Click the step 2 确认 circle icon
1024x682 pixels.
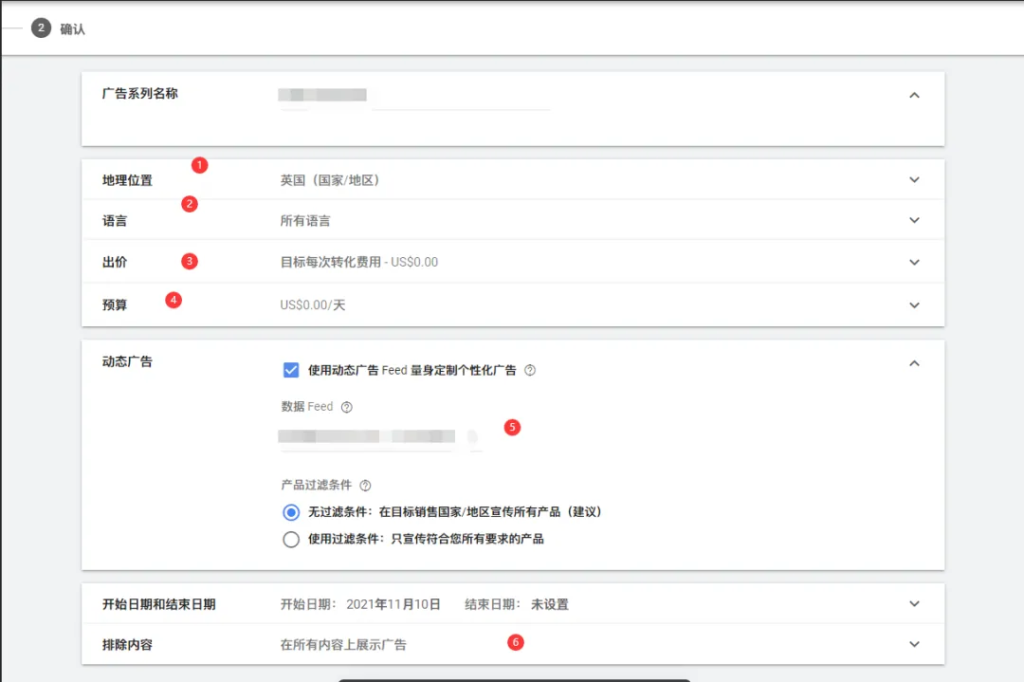(x=41, y=28)
